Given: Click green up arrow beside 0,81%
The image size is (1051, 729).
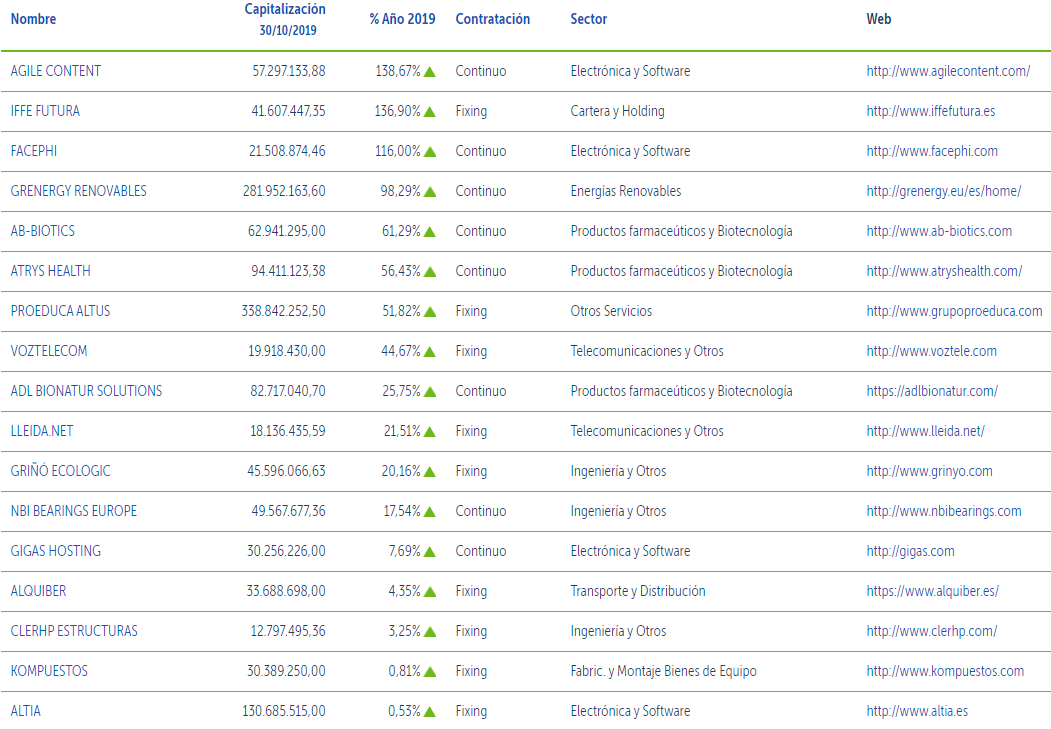Looking at the screenshot, I should click(x=430, y=671).
